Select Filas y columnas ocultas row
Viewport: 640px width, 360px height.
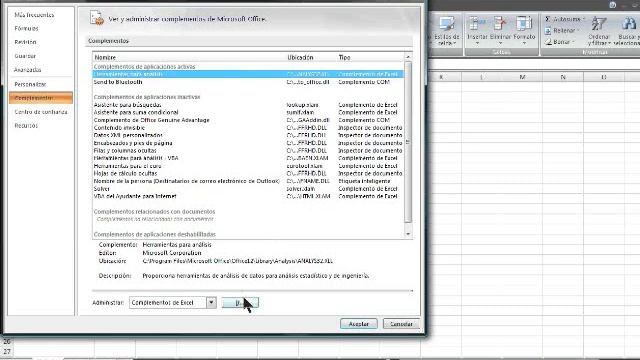pos(248,151)
